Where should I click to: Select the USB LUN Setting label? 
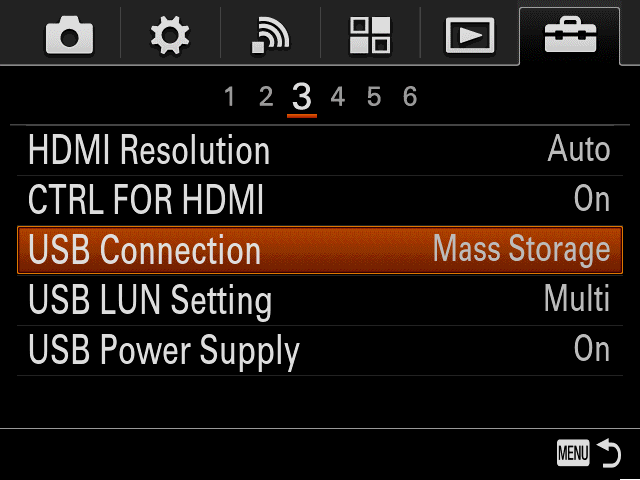tap(150, 300)
